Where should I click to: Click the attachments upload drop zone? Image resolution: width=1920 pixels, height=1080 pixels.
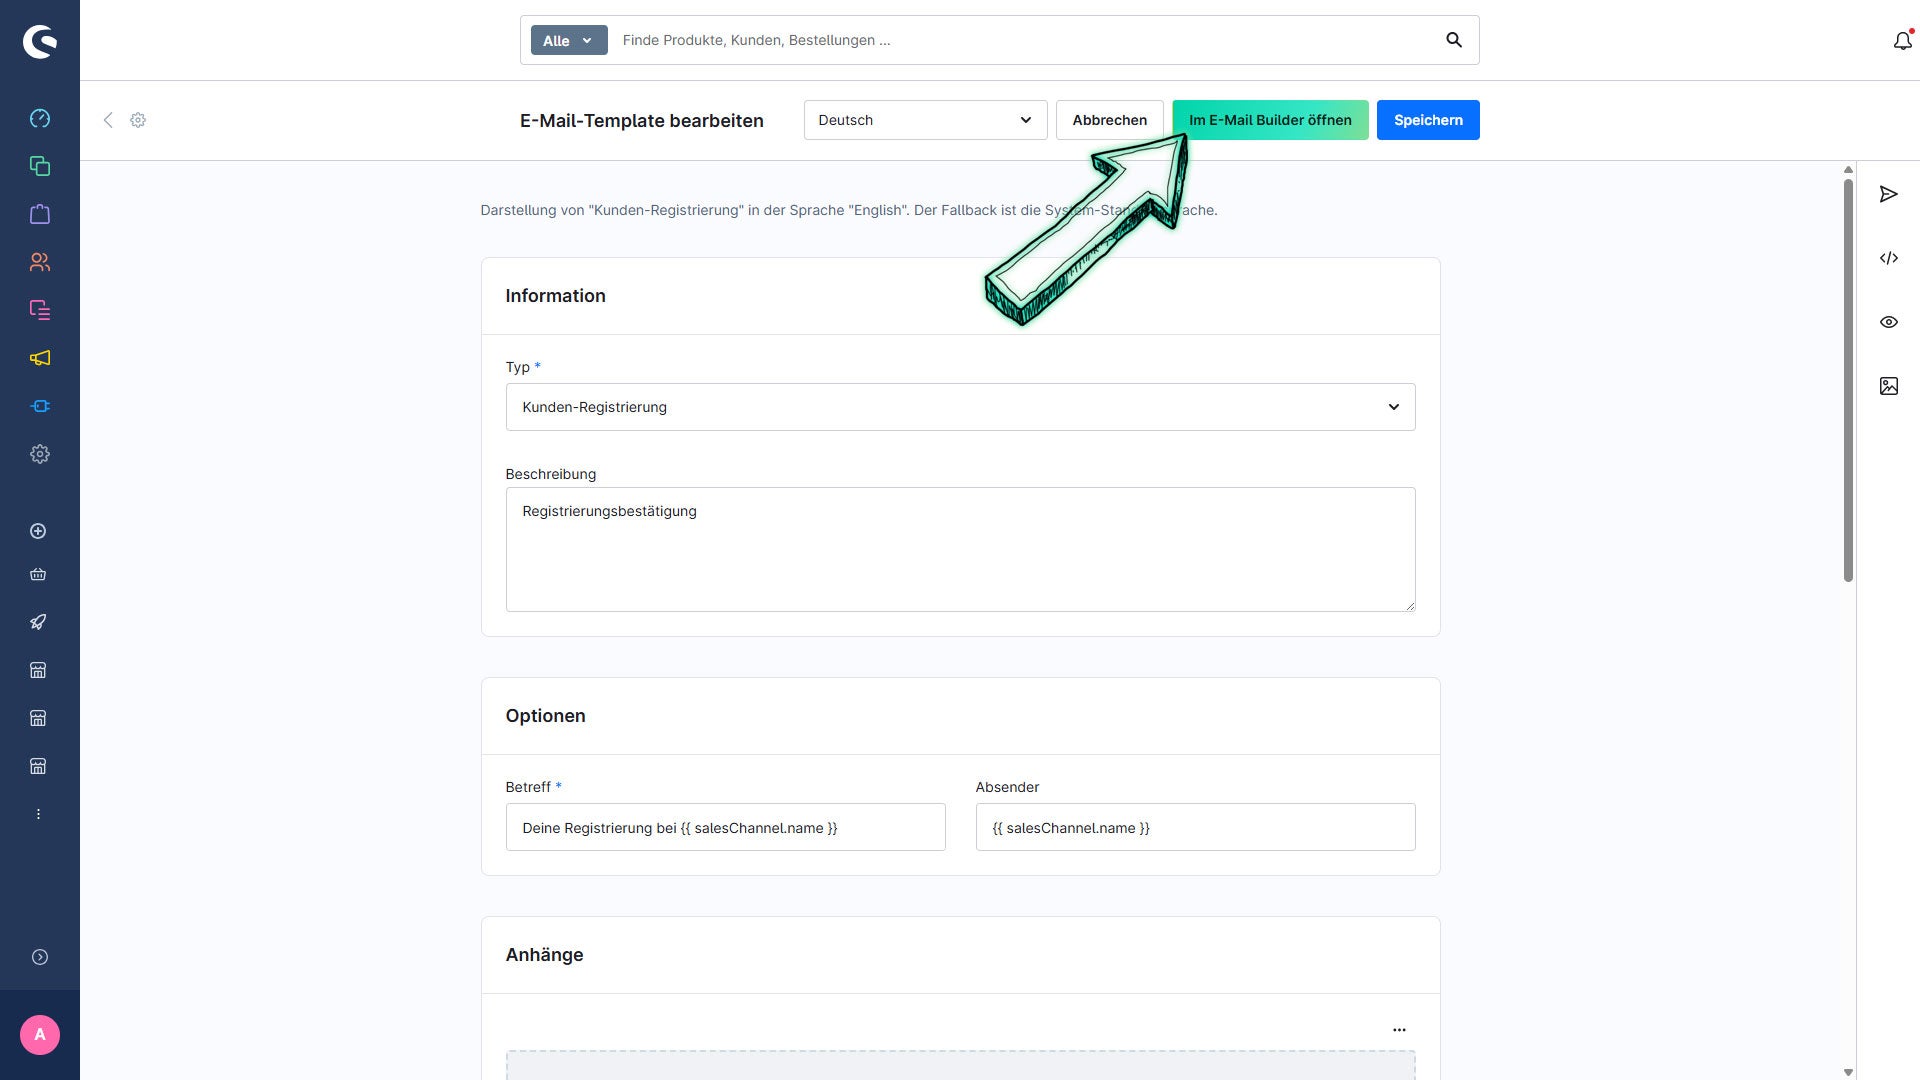pyautogui.click(x=960, y=1065)
